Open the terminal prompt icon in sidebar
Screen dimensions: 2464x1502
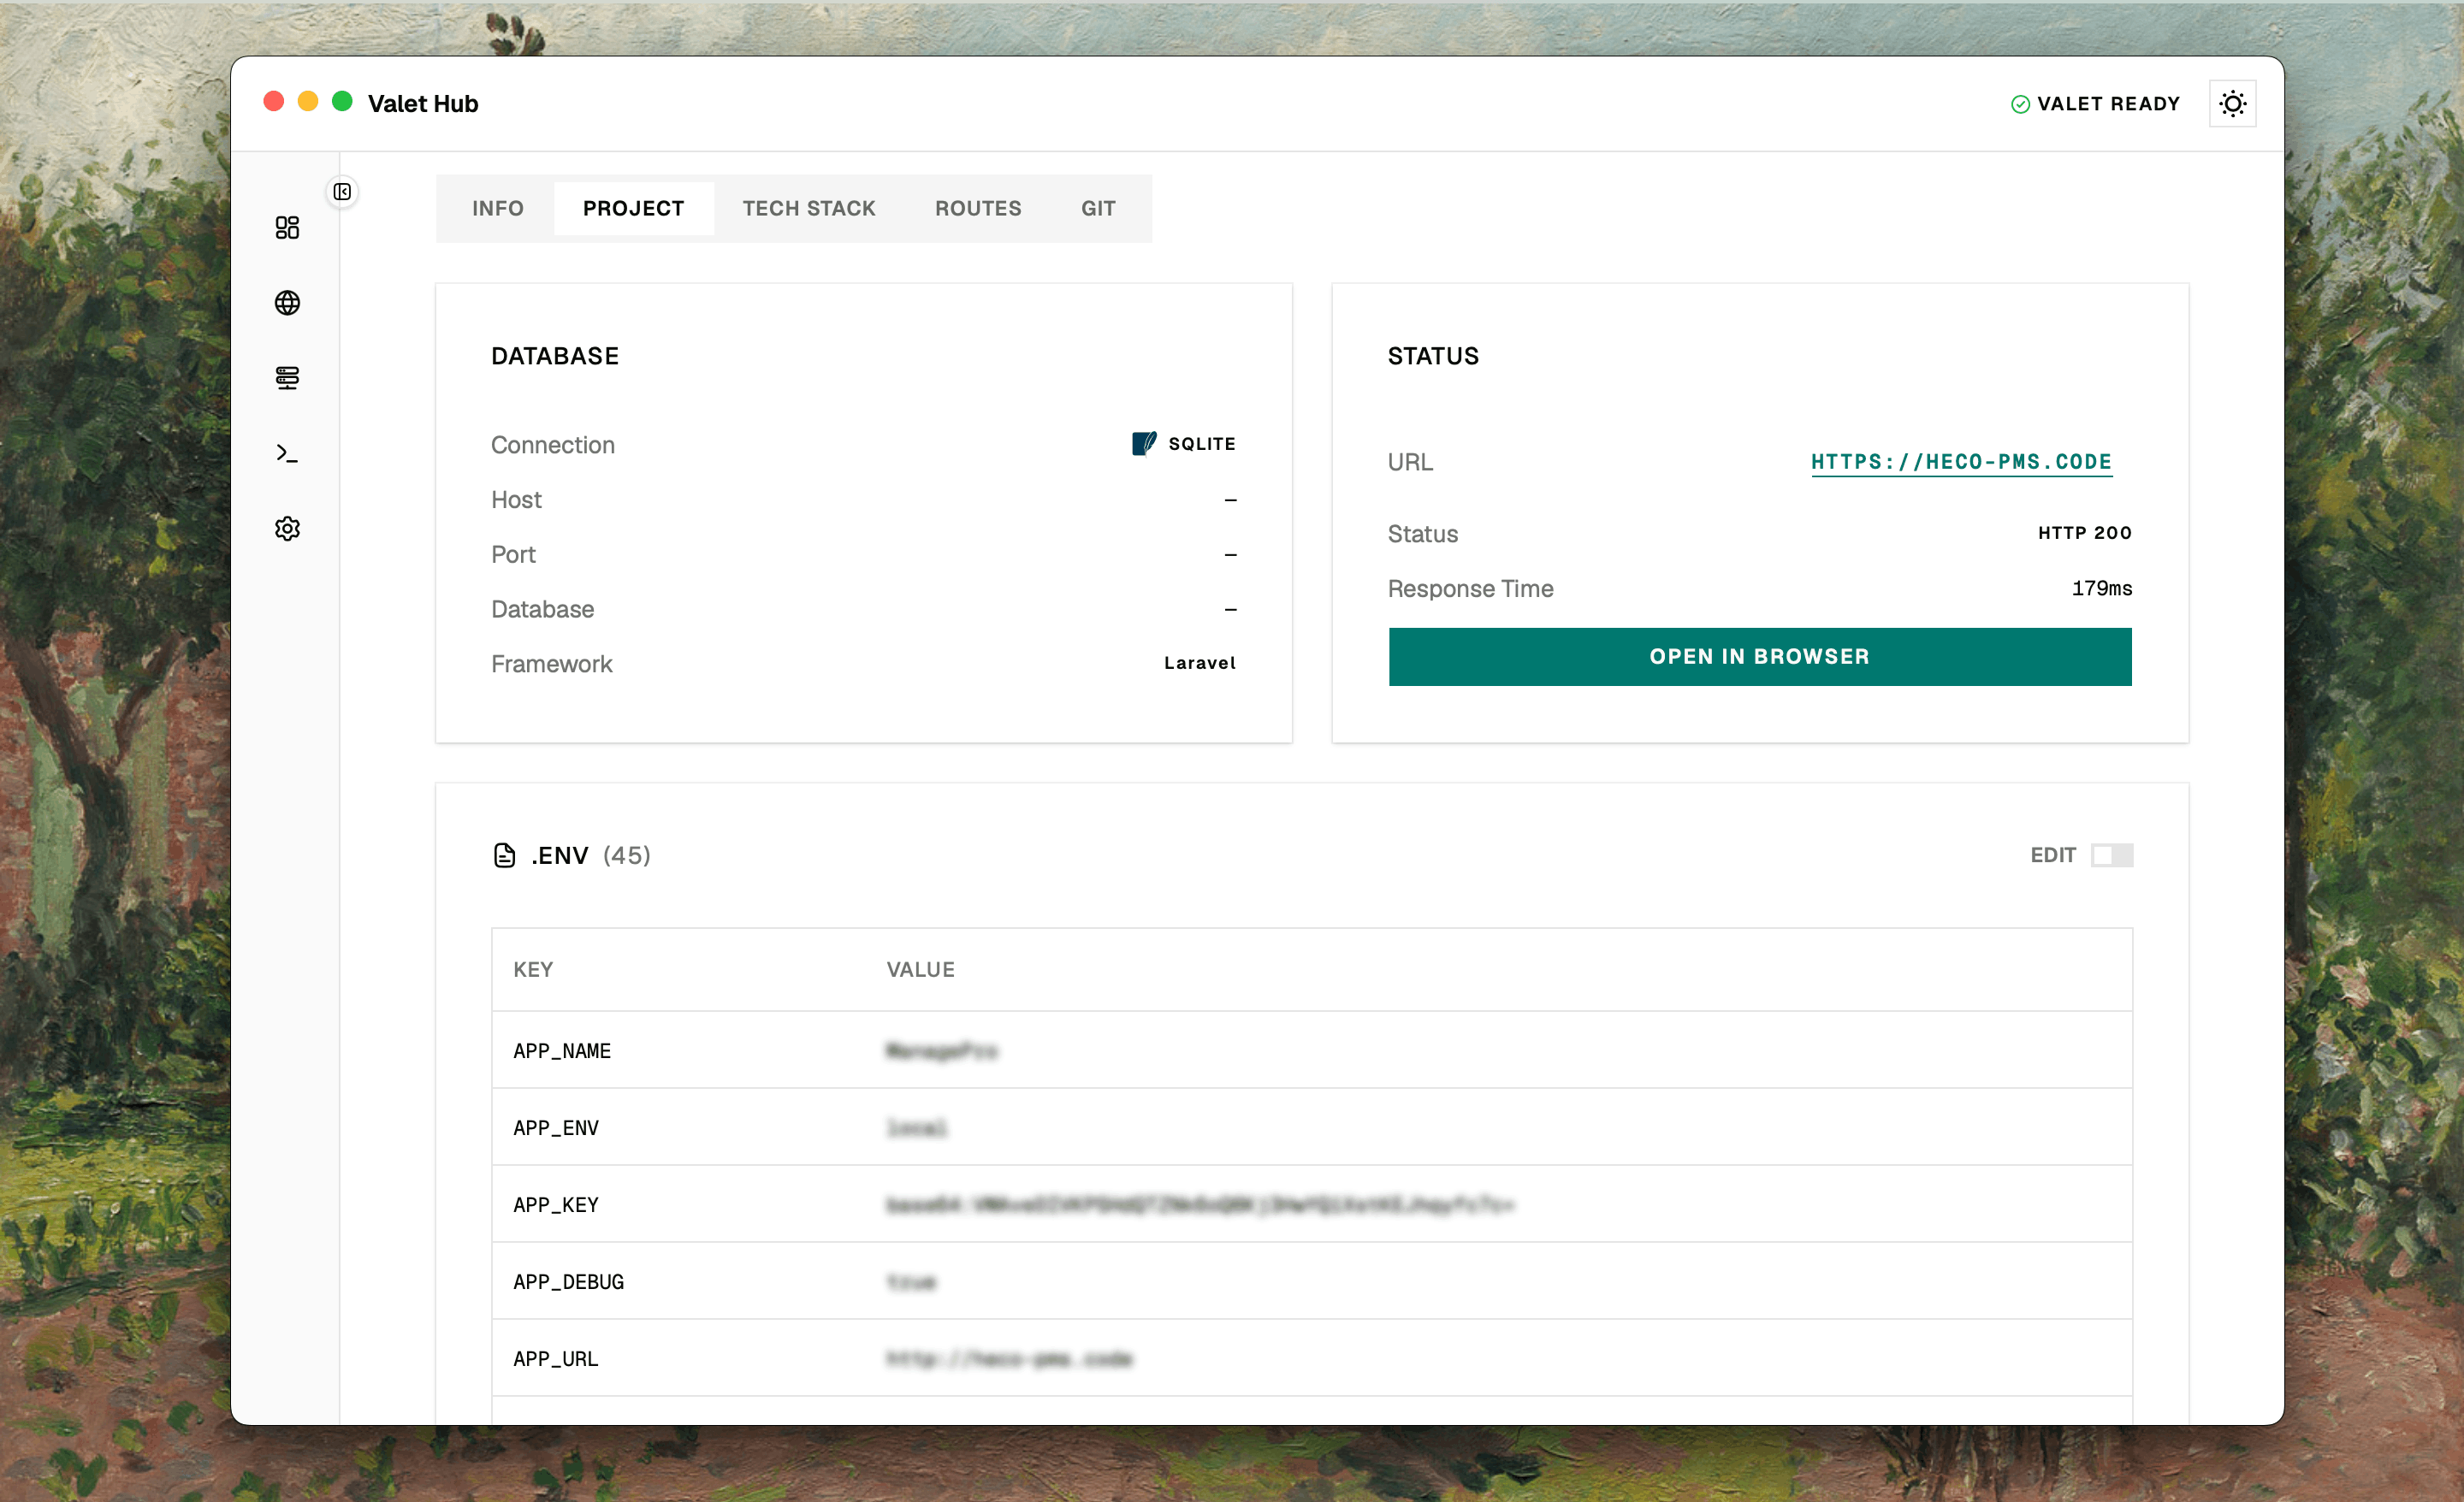(x=287, y=453)
